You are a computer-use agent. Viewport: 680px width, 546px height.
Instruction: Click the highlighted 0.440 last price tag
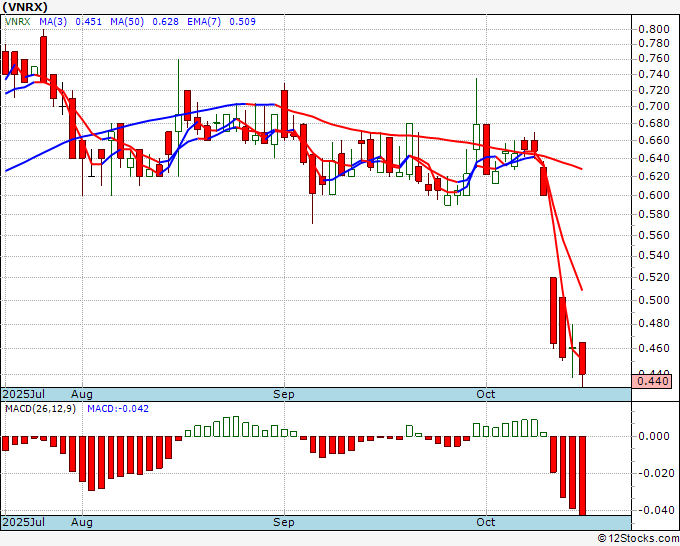(653, 381)
